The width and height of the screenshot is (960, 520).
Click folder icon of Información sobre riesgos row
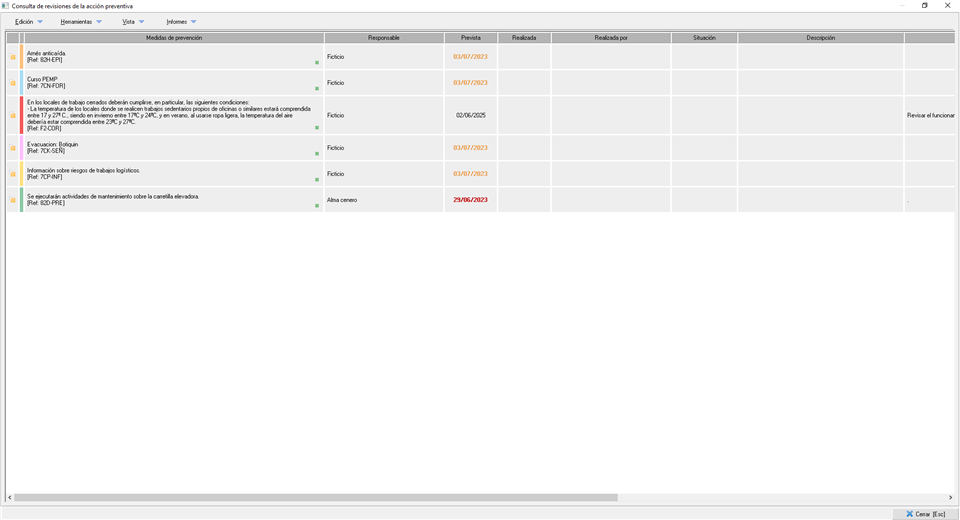(13, 174)
